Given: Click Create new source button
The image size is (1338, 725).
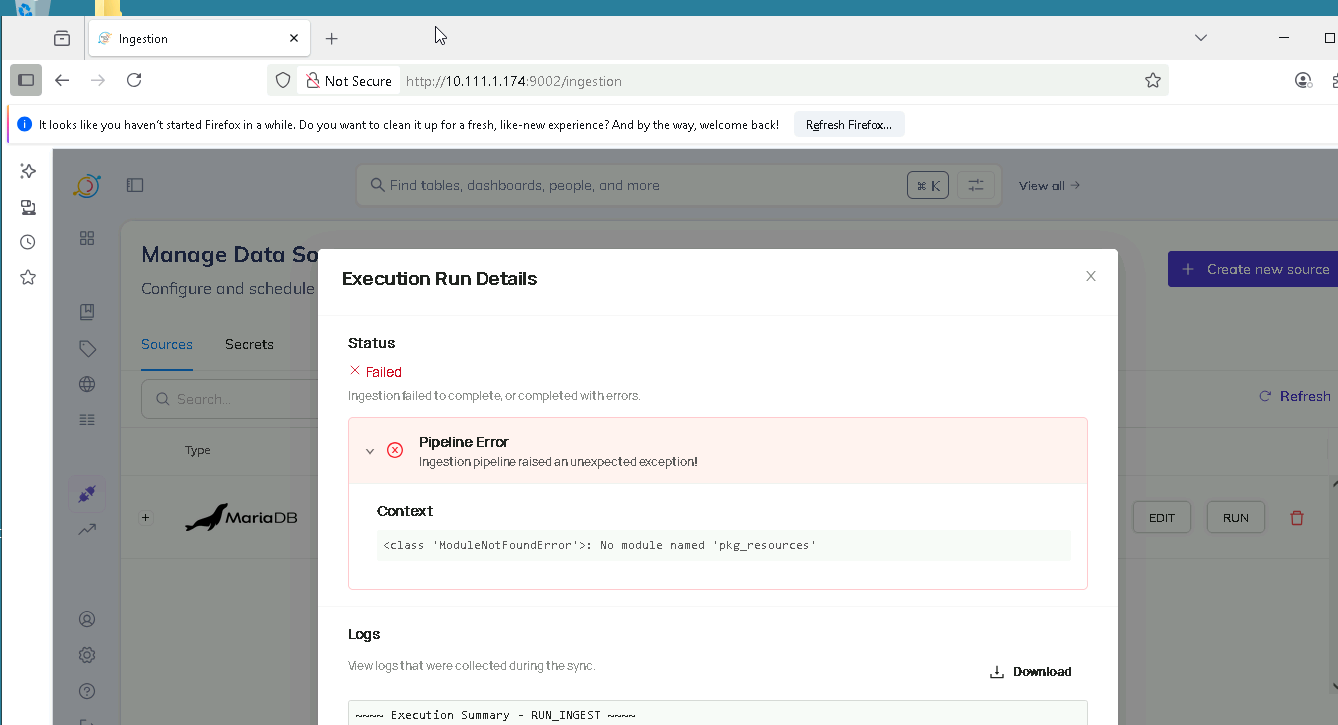Looking at the screenshot, I should point(1255,269).
